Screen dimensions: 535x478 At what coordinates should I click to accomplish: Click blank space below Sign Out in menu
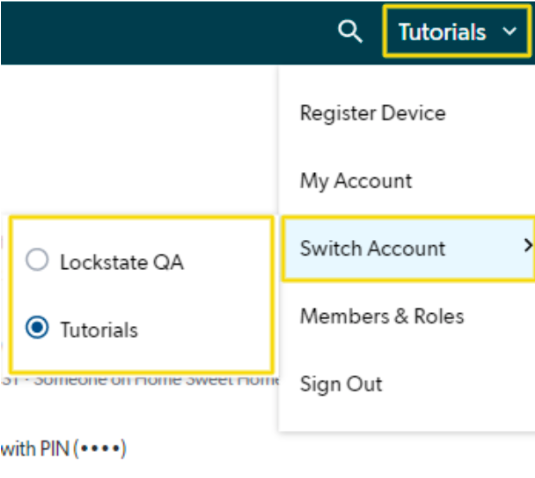pos(406,415)
